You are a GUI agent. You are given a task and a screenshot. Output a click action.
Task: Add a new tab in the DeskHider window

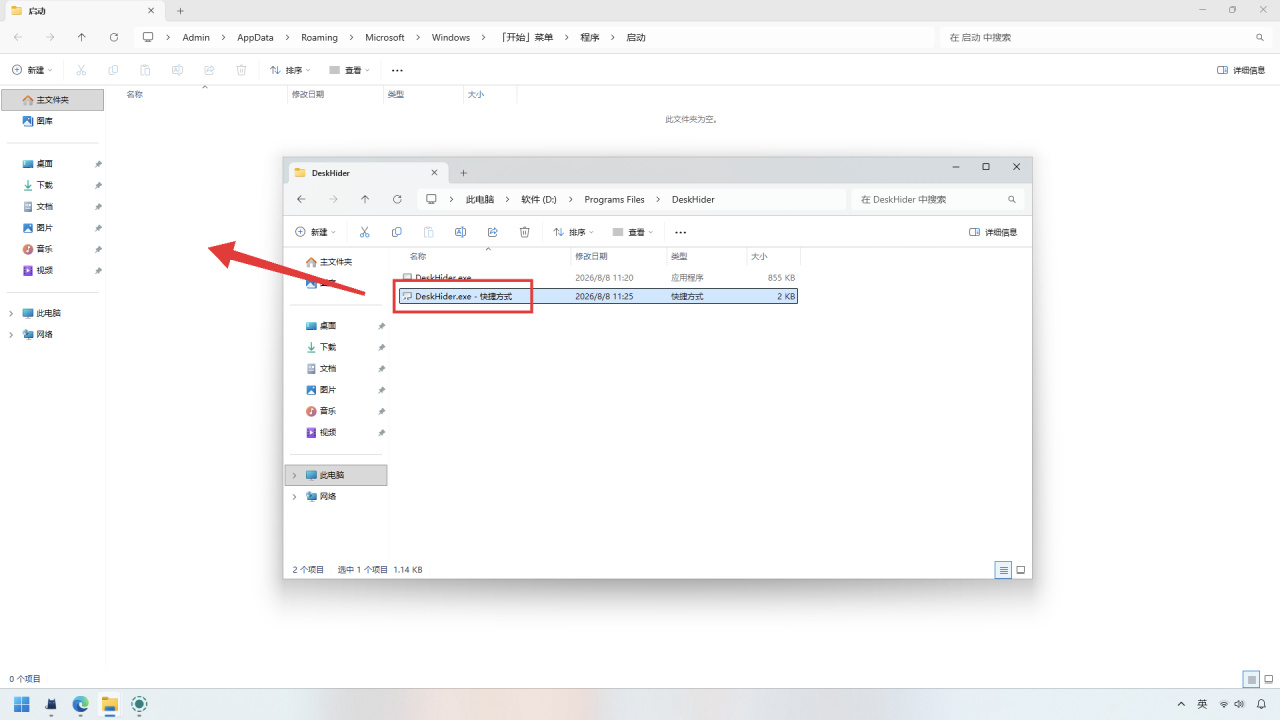pos(463,173)
